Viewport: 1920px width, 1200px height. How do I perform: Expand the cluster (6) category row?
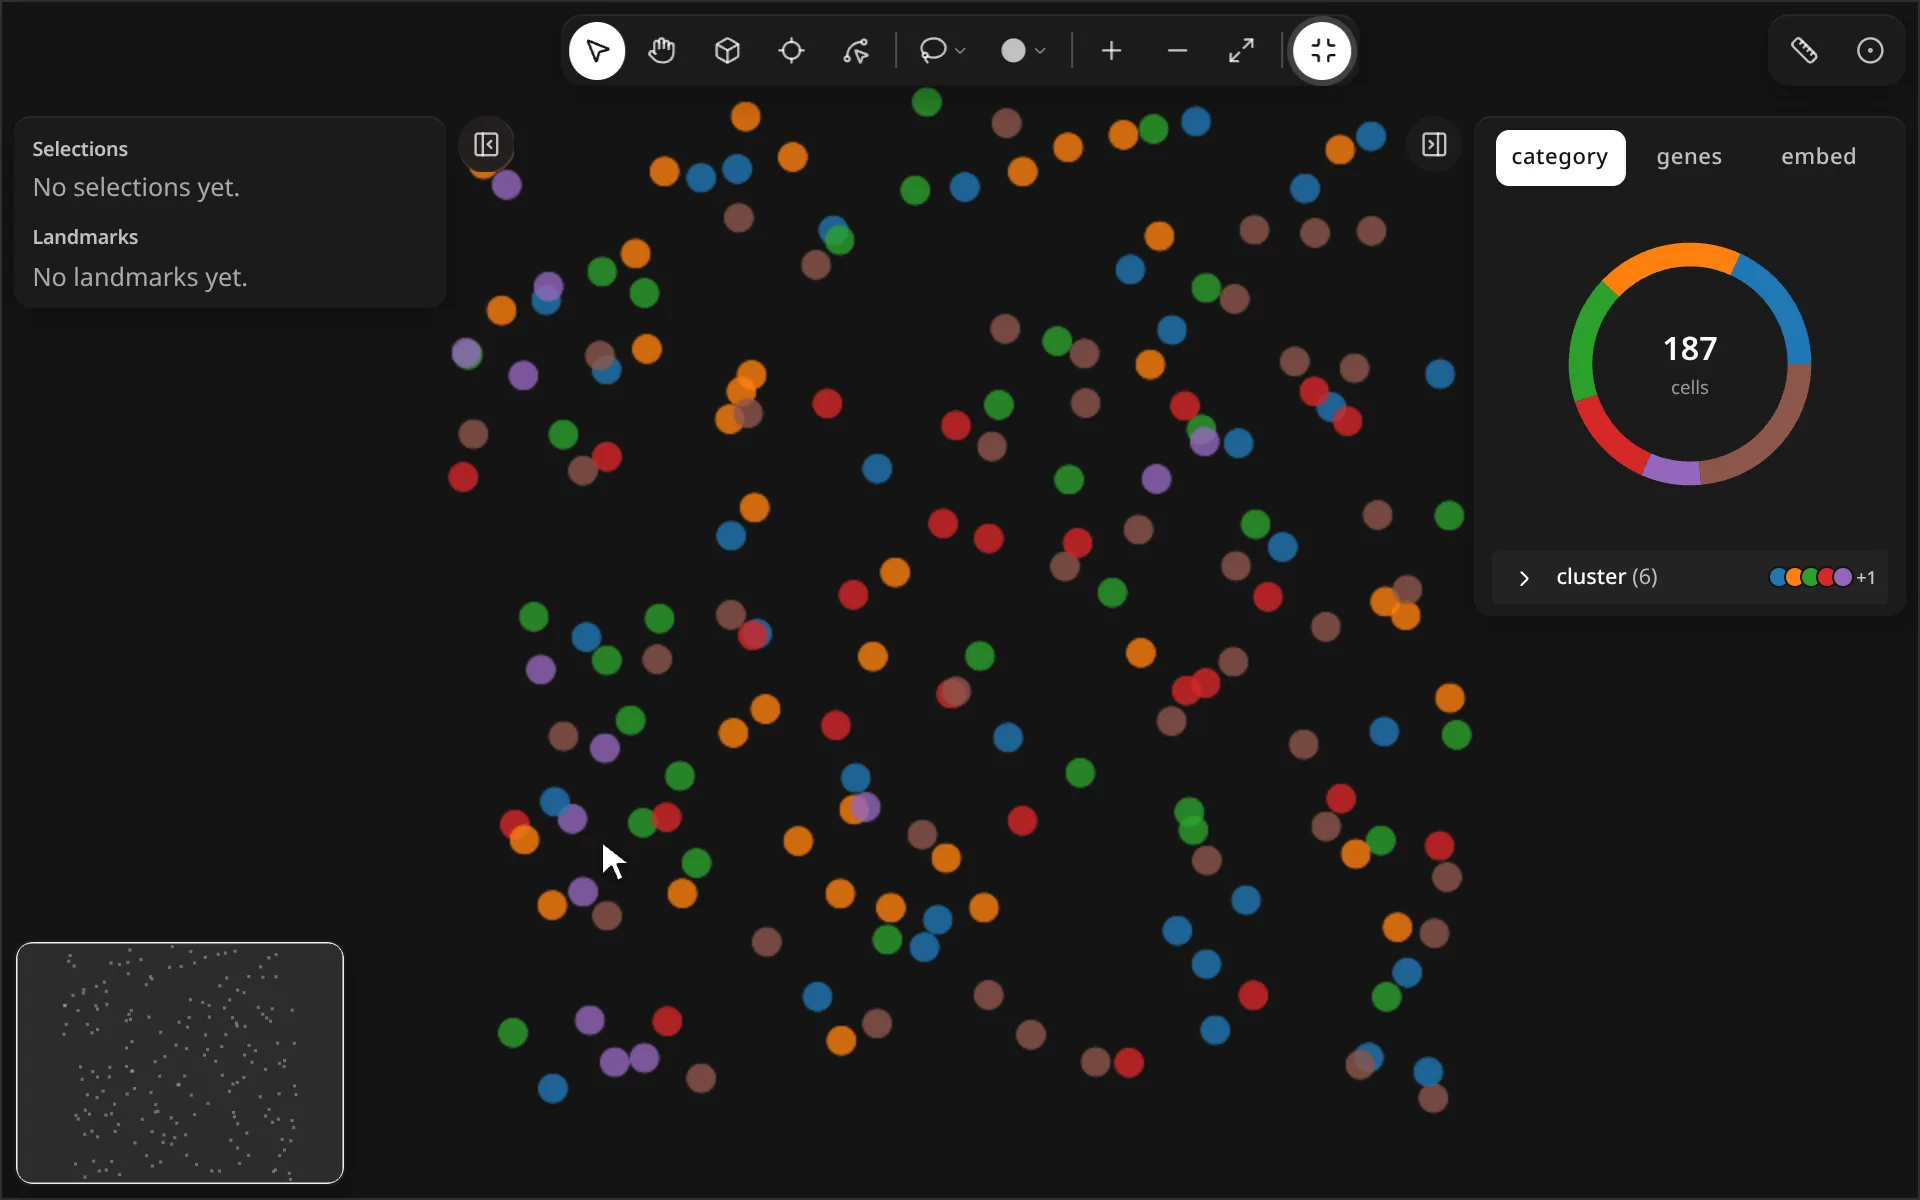pyautogui.click(x=1690, y=577)
